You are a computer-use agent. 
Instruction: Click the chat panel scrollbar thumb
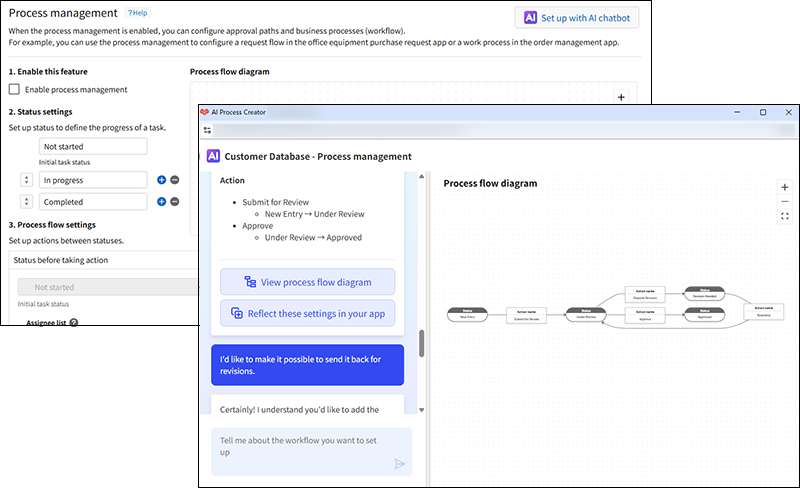421,343
